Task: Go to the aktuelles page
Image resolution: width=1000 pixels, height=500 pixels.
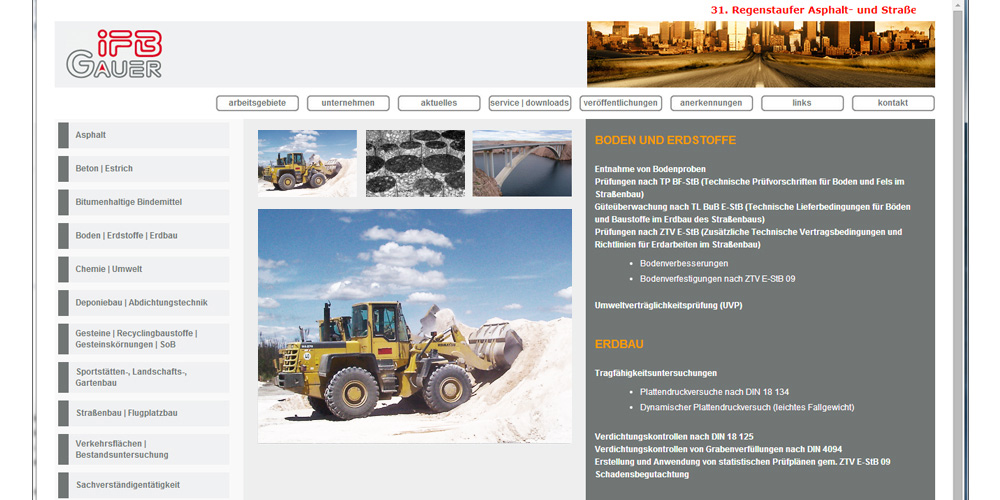Action: tap(439, 103)
